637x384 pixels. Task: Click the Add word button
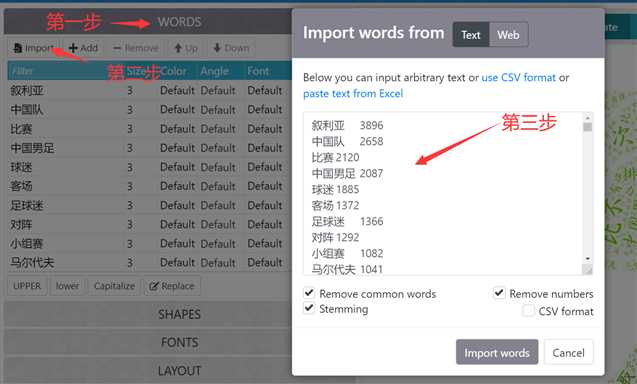point(84,48)
